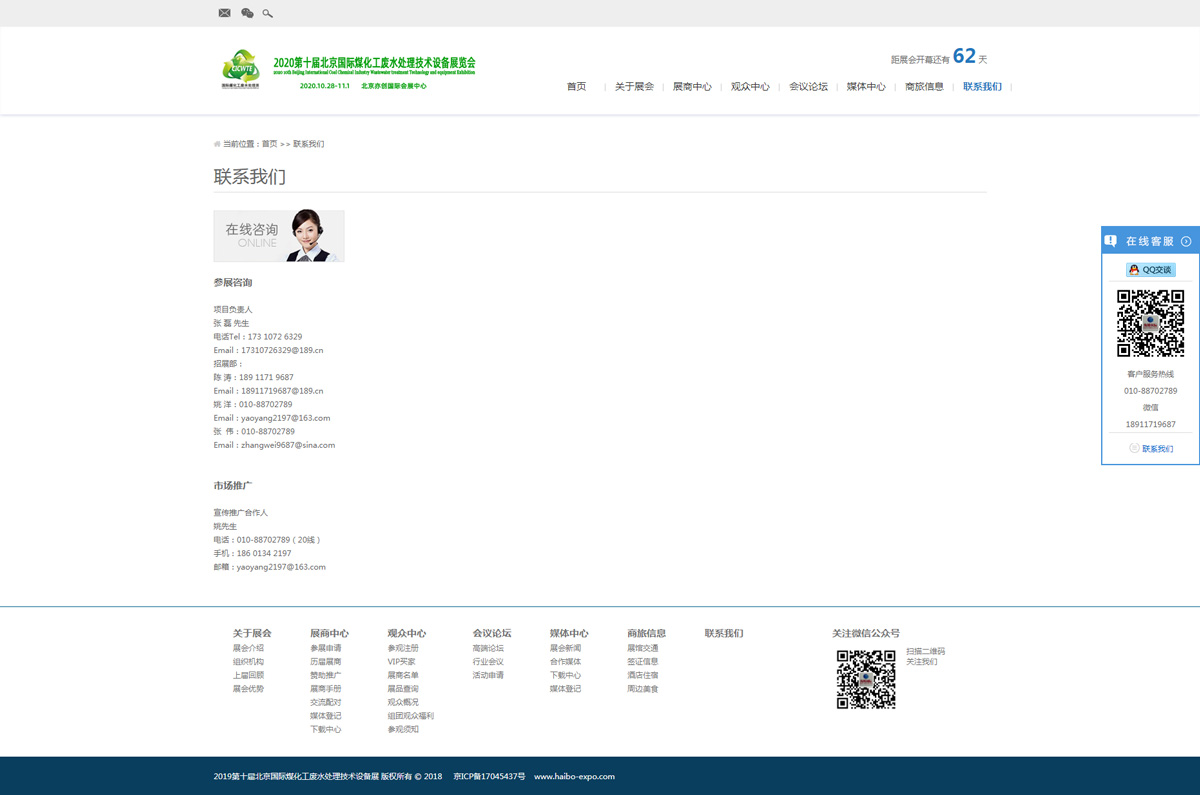Collapse the 在线客服 panel with arrow icon
Screen dimensions: 1200x795
[1186, 241]
